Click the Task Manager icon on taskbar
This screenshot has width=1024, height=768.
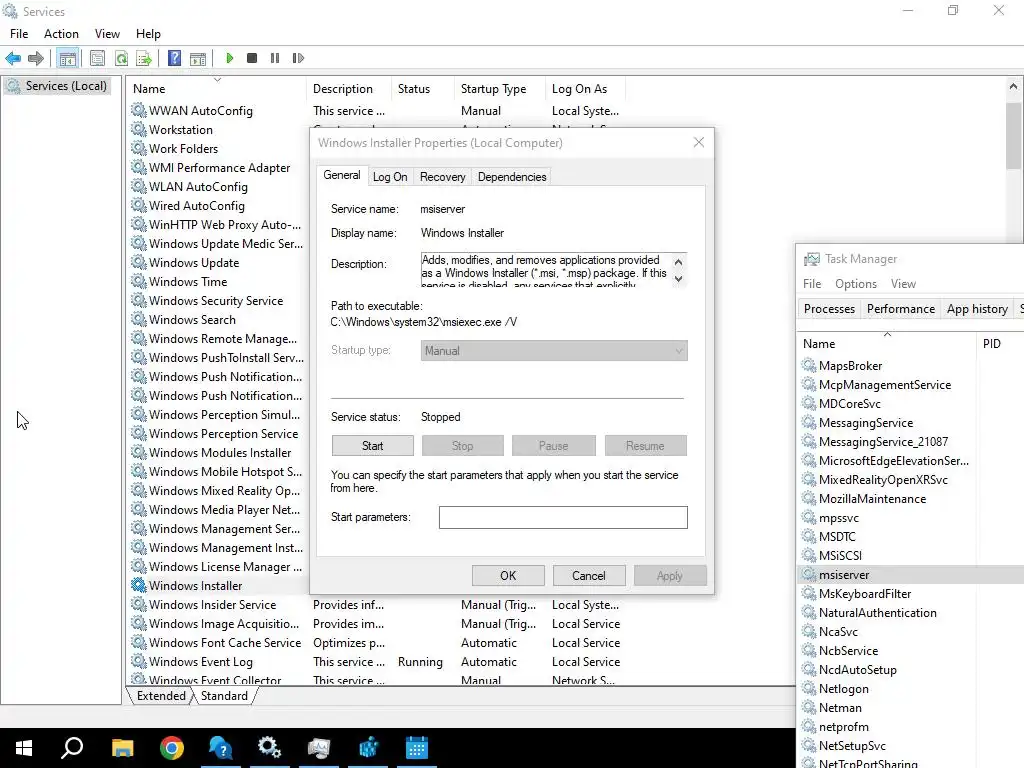pos(319,748)
